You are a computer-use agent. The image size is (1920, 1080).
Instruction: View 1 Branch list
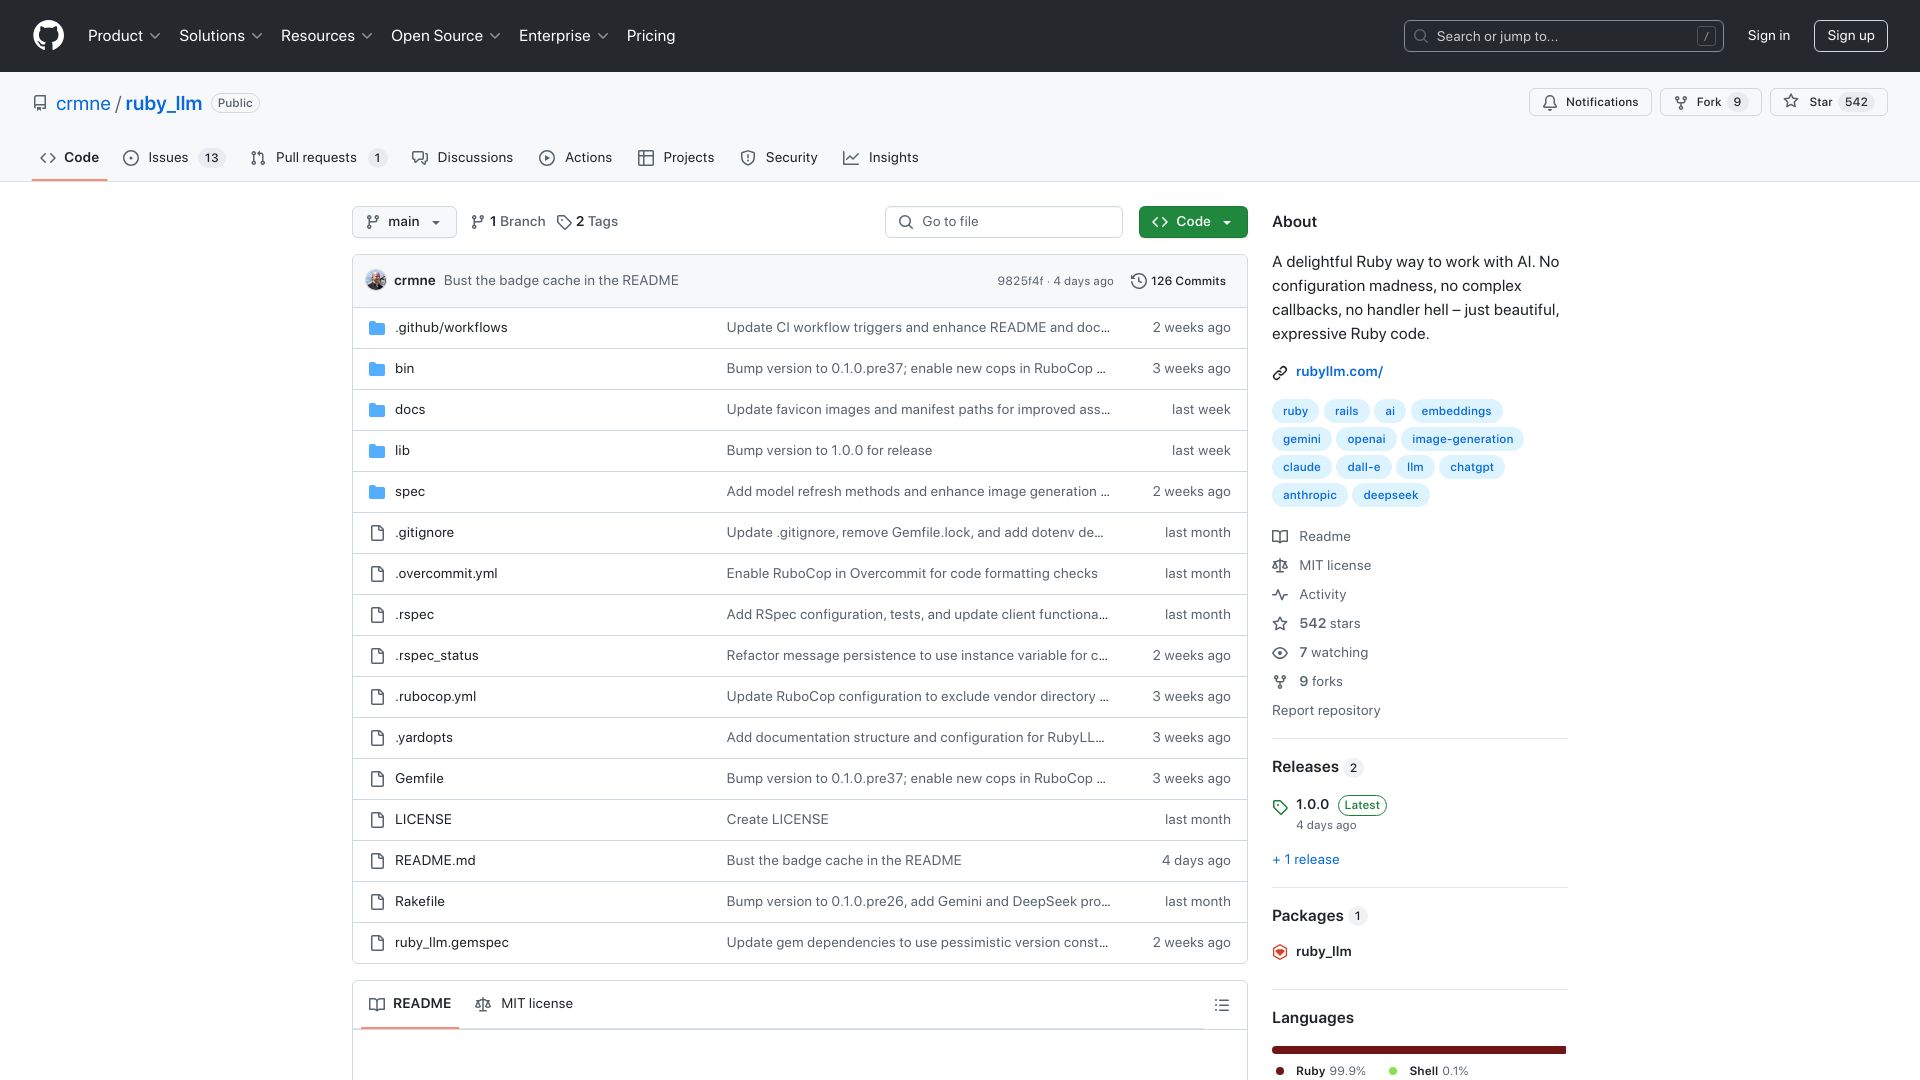coord(508,222)
